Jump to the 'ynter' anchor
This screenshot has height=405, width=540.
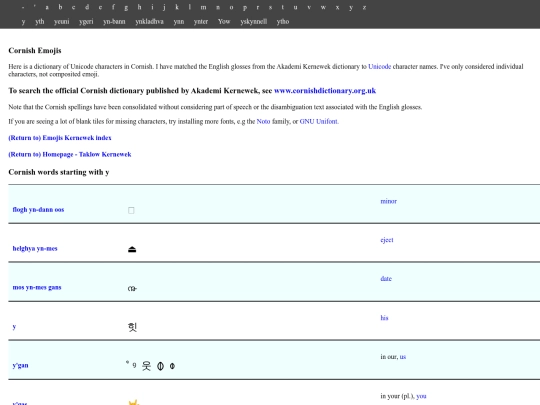(x=200, y=21)
